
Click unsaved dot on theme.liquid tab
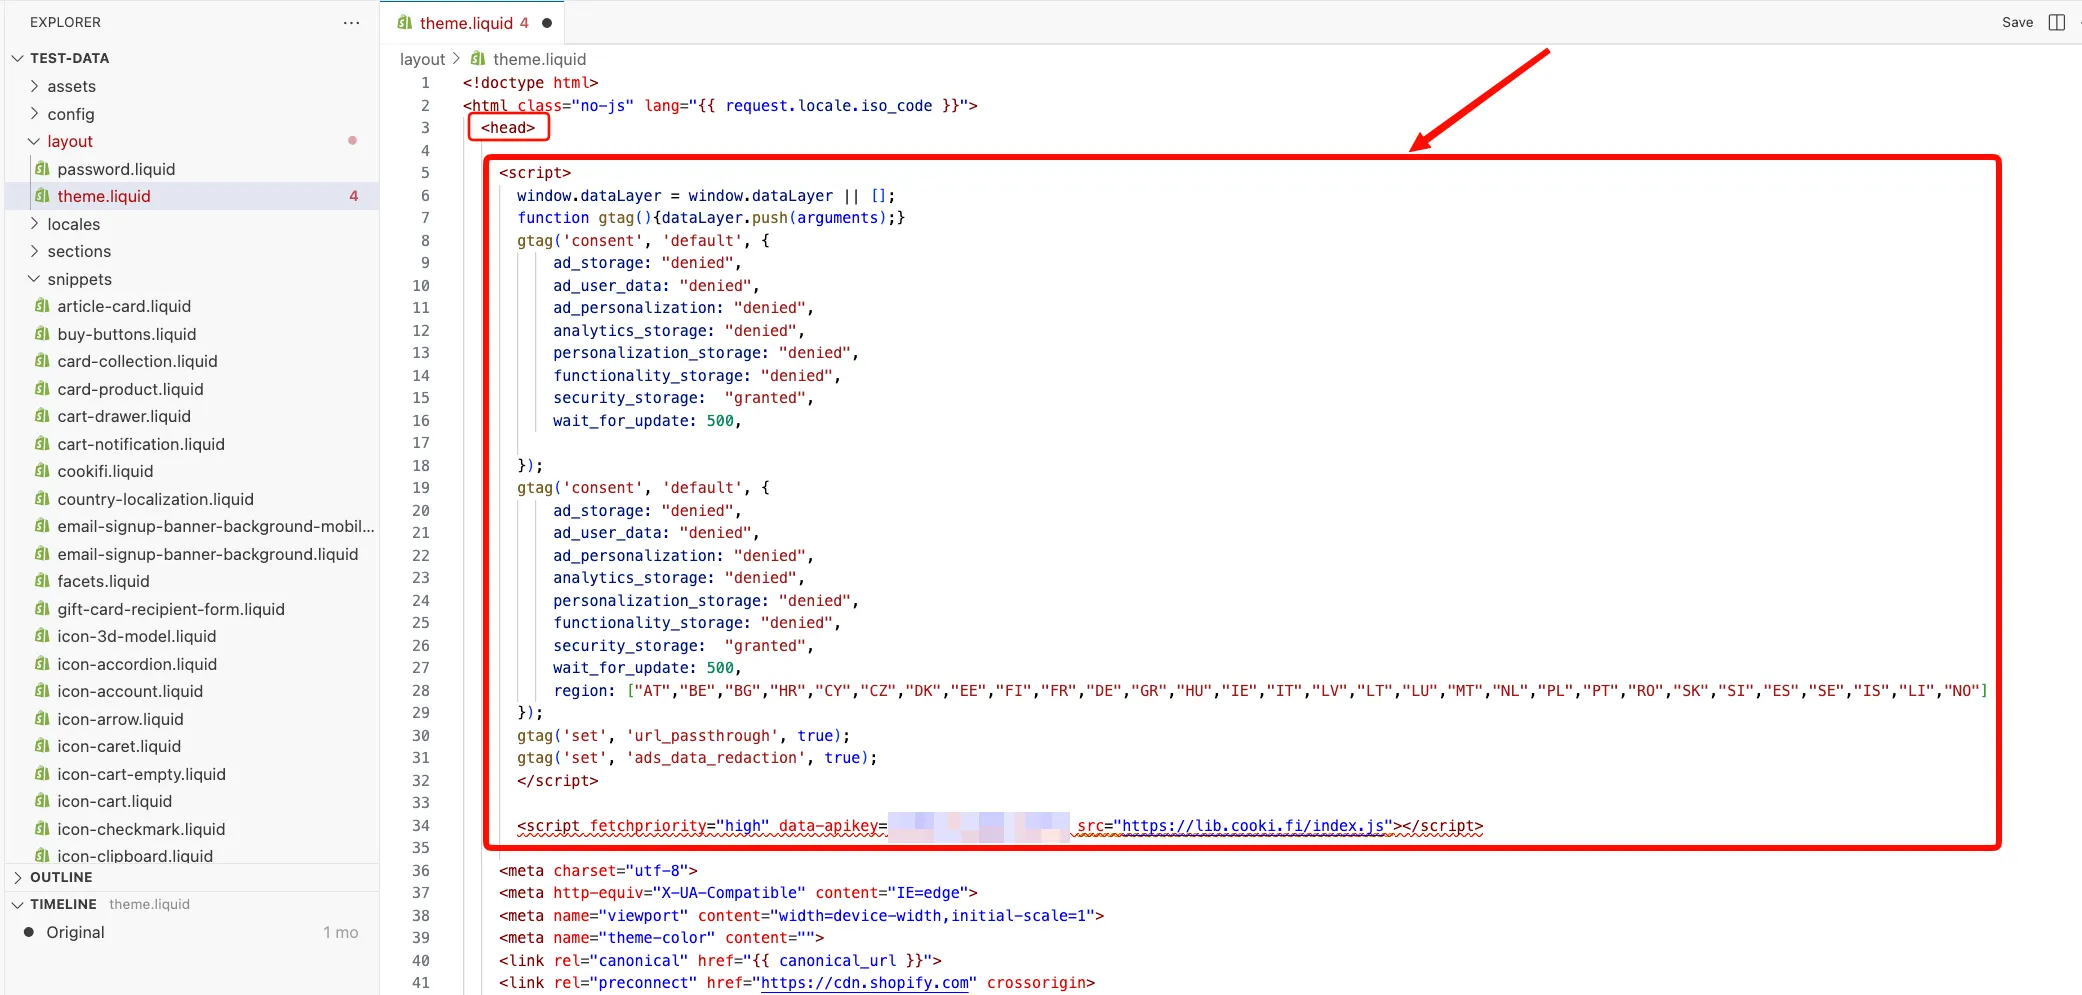(547, 23)
